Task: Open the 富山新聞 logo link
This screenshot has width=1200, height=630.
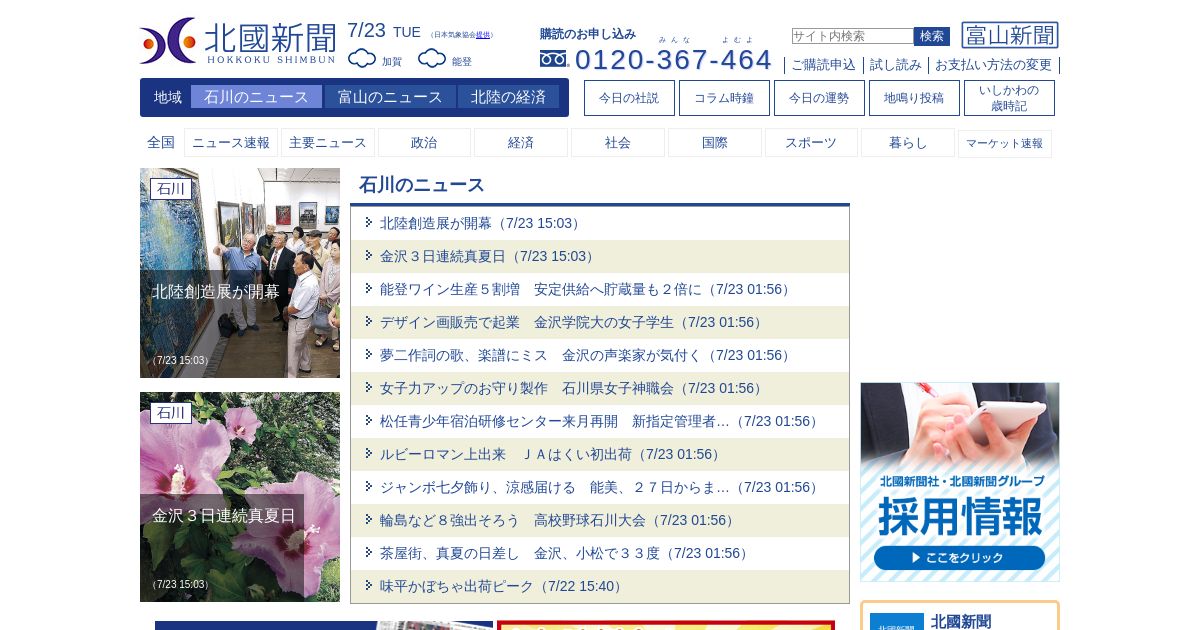Action: click(x=1010, y=35)
